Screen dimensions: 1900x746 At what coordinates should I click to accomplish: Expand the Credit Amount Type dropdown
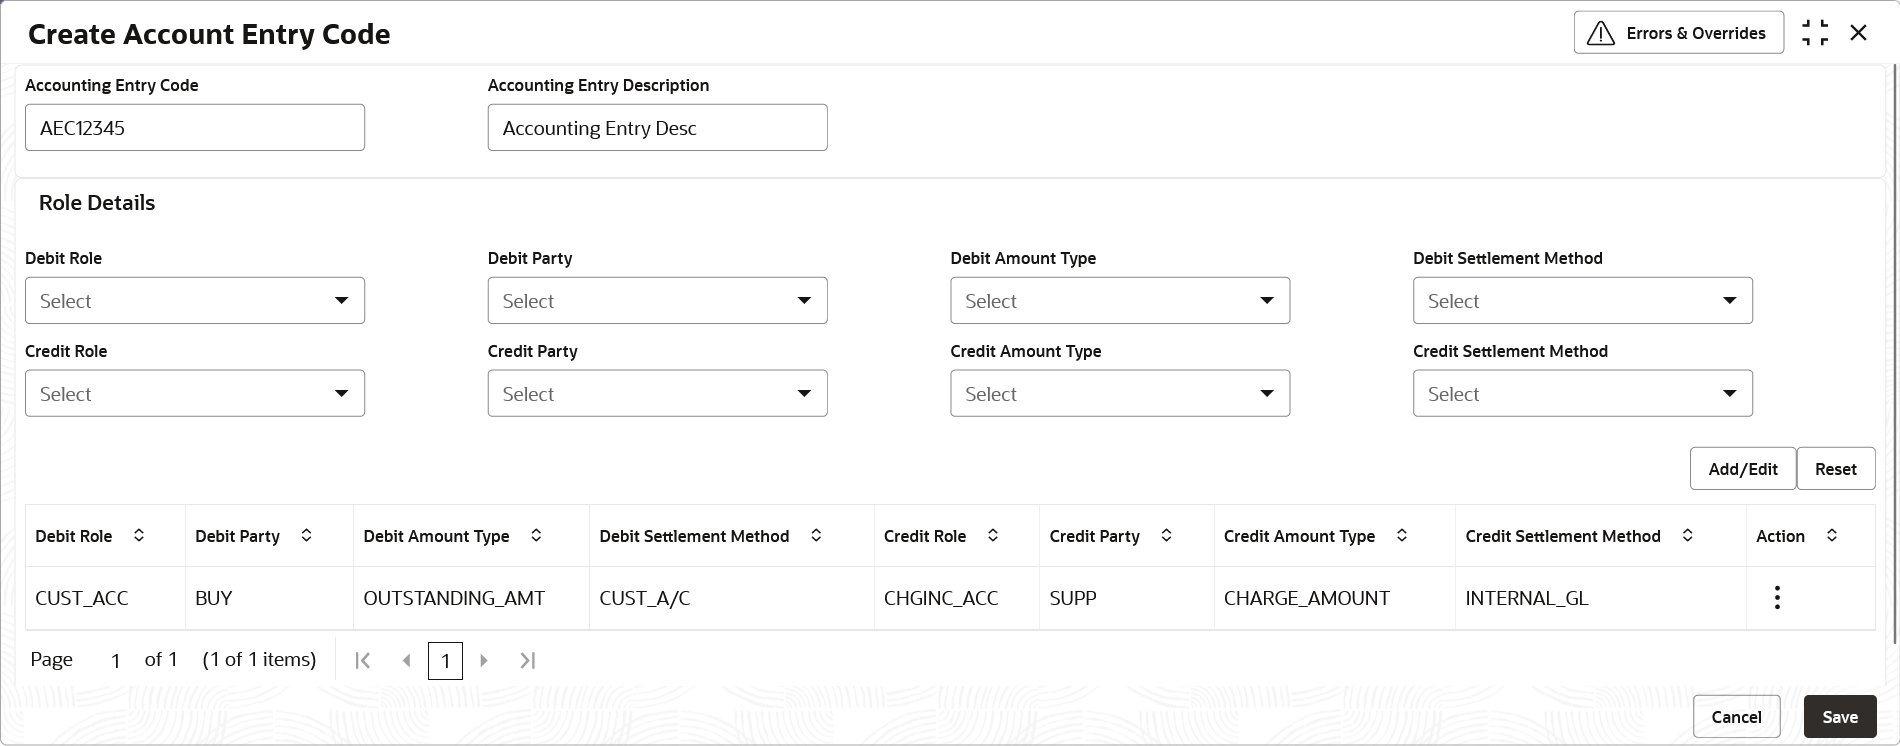click(x=1120, y=394)
